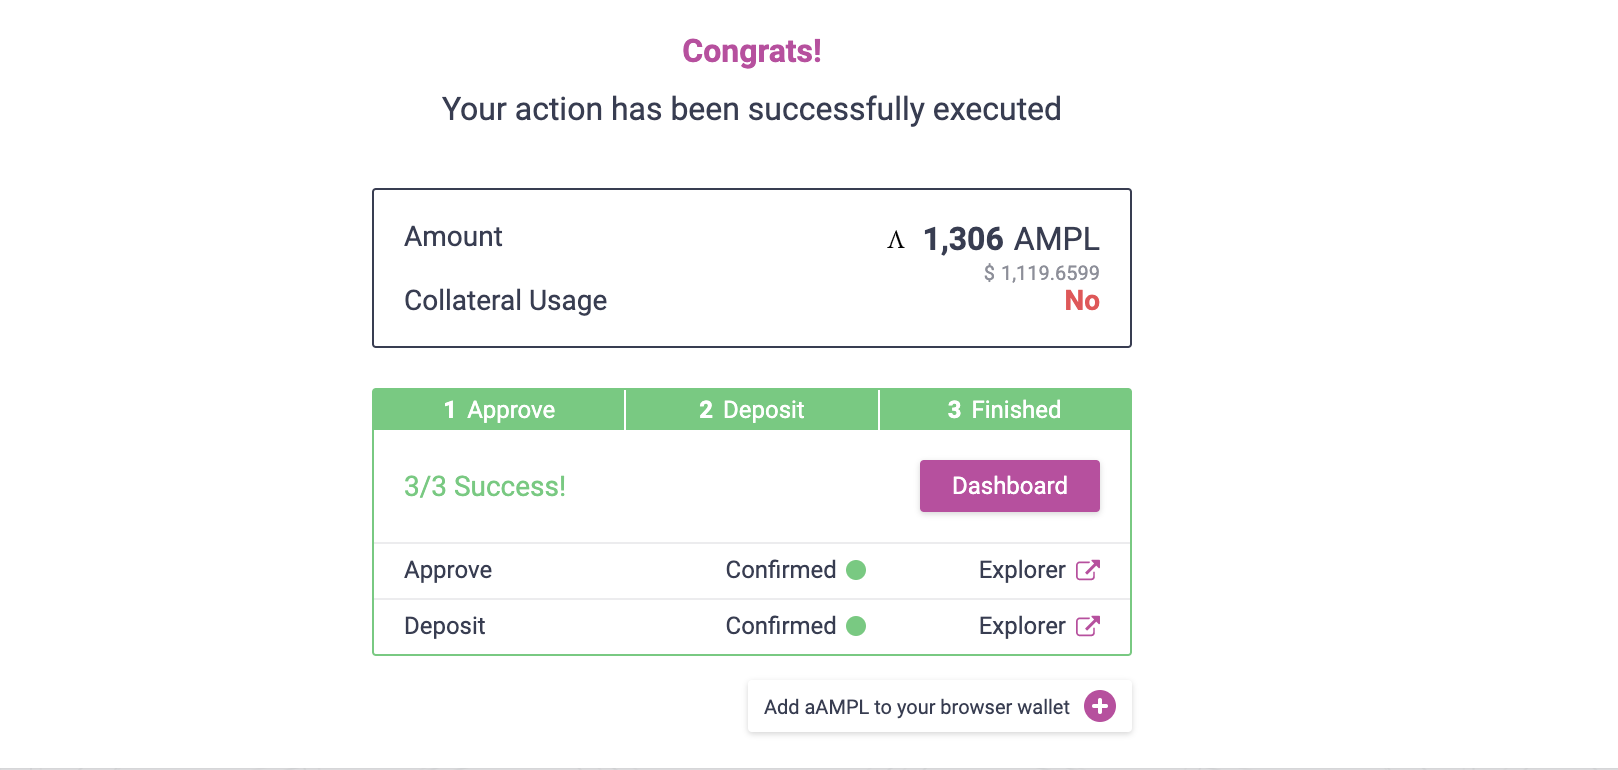Click the Congrats! heading

[752, 51]
